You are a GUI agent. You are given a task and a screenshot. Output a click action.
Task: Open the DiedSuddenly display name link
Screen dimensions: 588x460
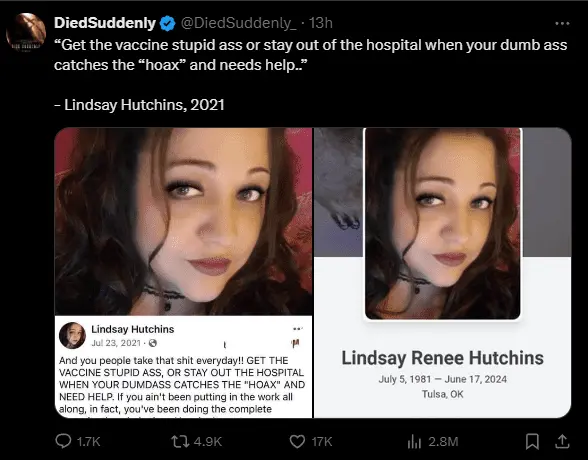pyautogui.click(x=105, y=23)
